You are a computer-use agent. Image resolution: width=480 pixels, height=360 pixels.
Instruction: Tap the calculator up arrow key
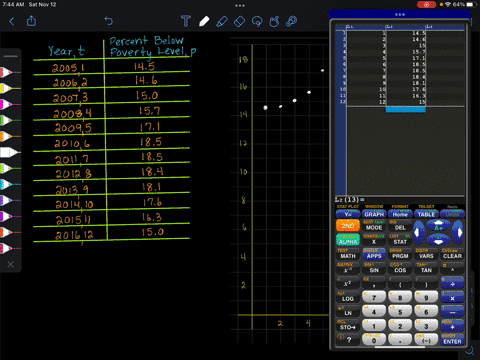pos(439,226)
